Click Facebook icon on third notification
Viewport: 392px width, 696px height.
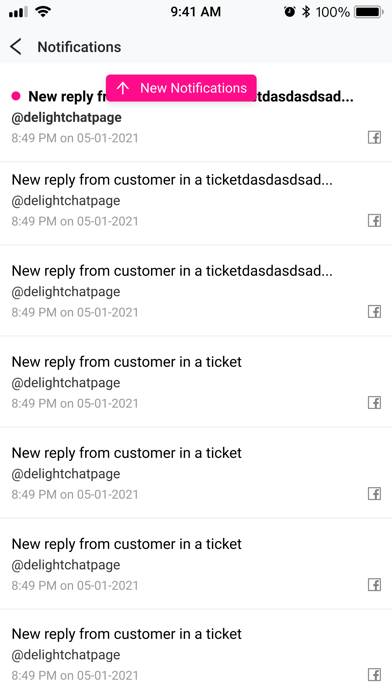(x=374, y=312)
